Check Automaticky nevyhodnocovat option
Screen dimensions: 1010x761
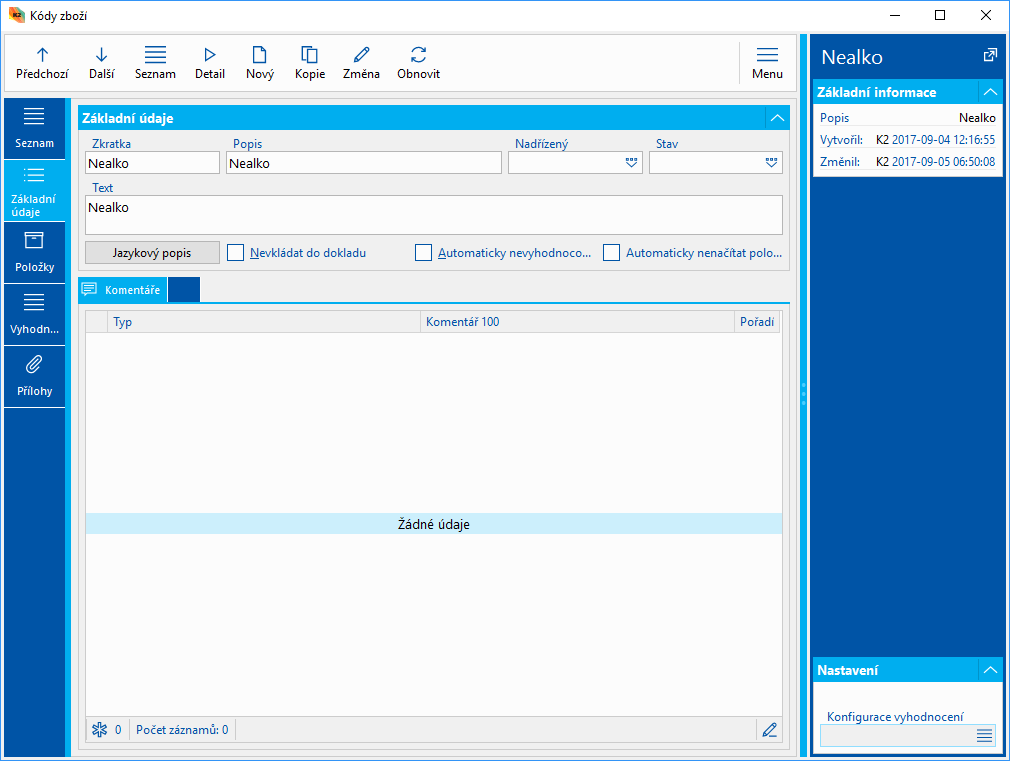coord(424,253)
